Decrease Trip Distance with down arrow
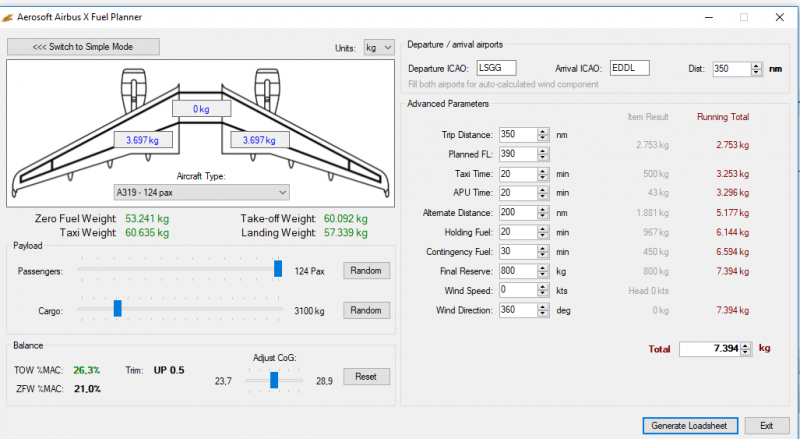This screenshot has width=800, height=439. click(x=543, y=138)
